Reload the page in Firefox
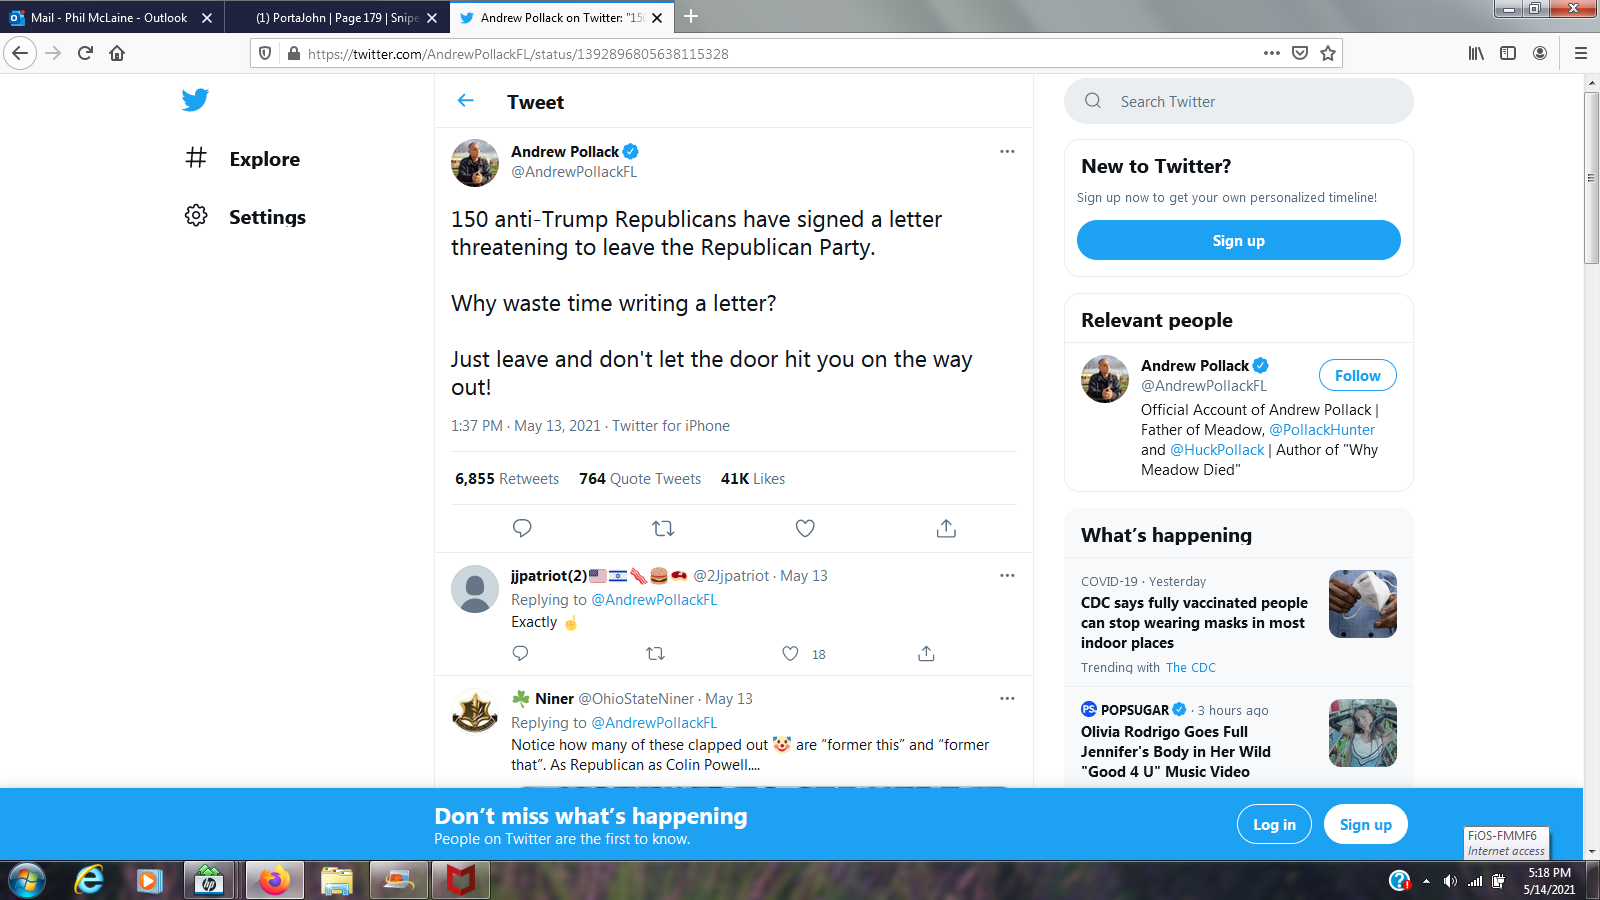Screen dimensions: 1600x900 (x=85, y=53)
